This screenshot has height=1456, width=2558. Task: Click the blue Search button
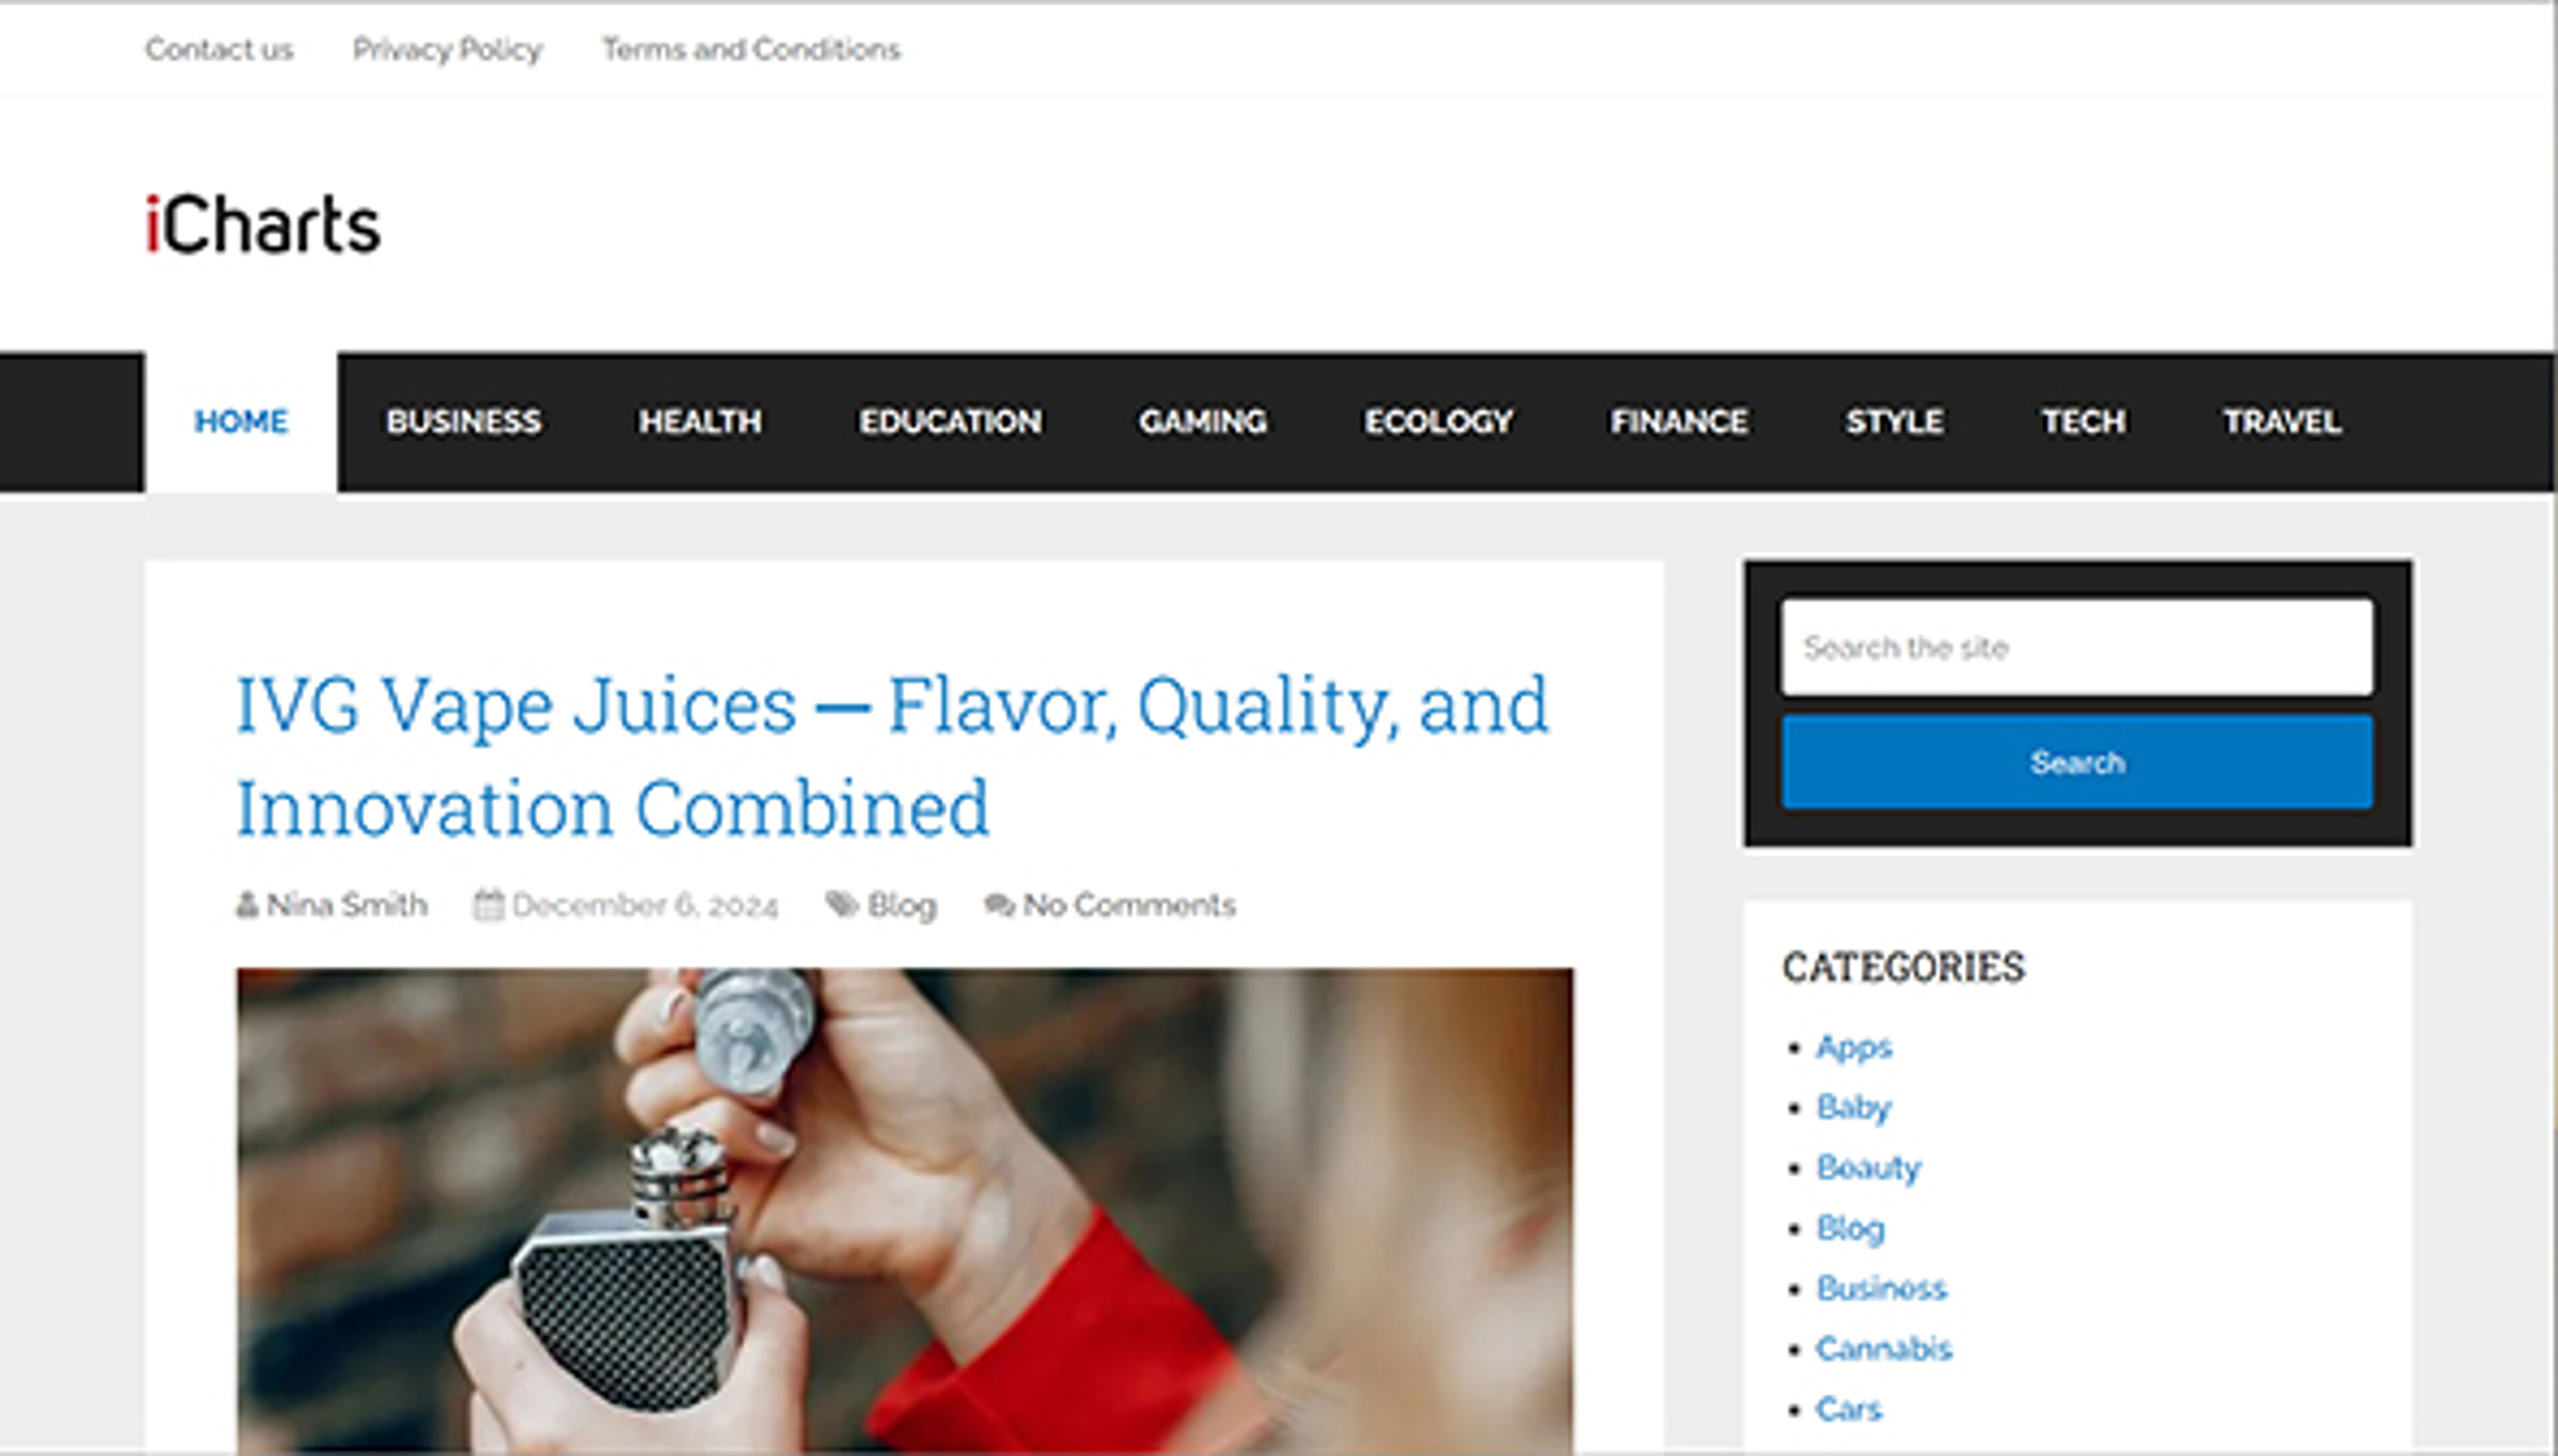tap(2077, 762)
